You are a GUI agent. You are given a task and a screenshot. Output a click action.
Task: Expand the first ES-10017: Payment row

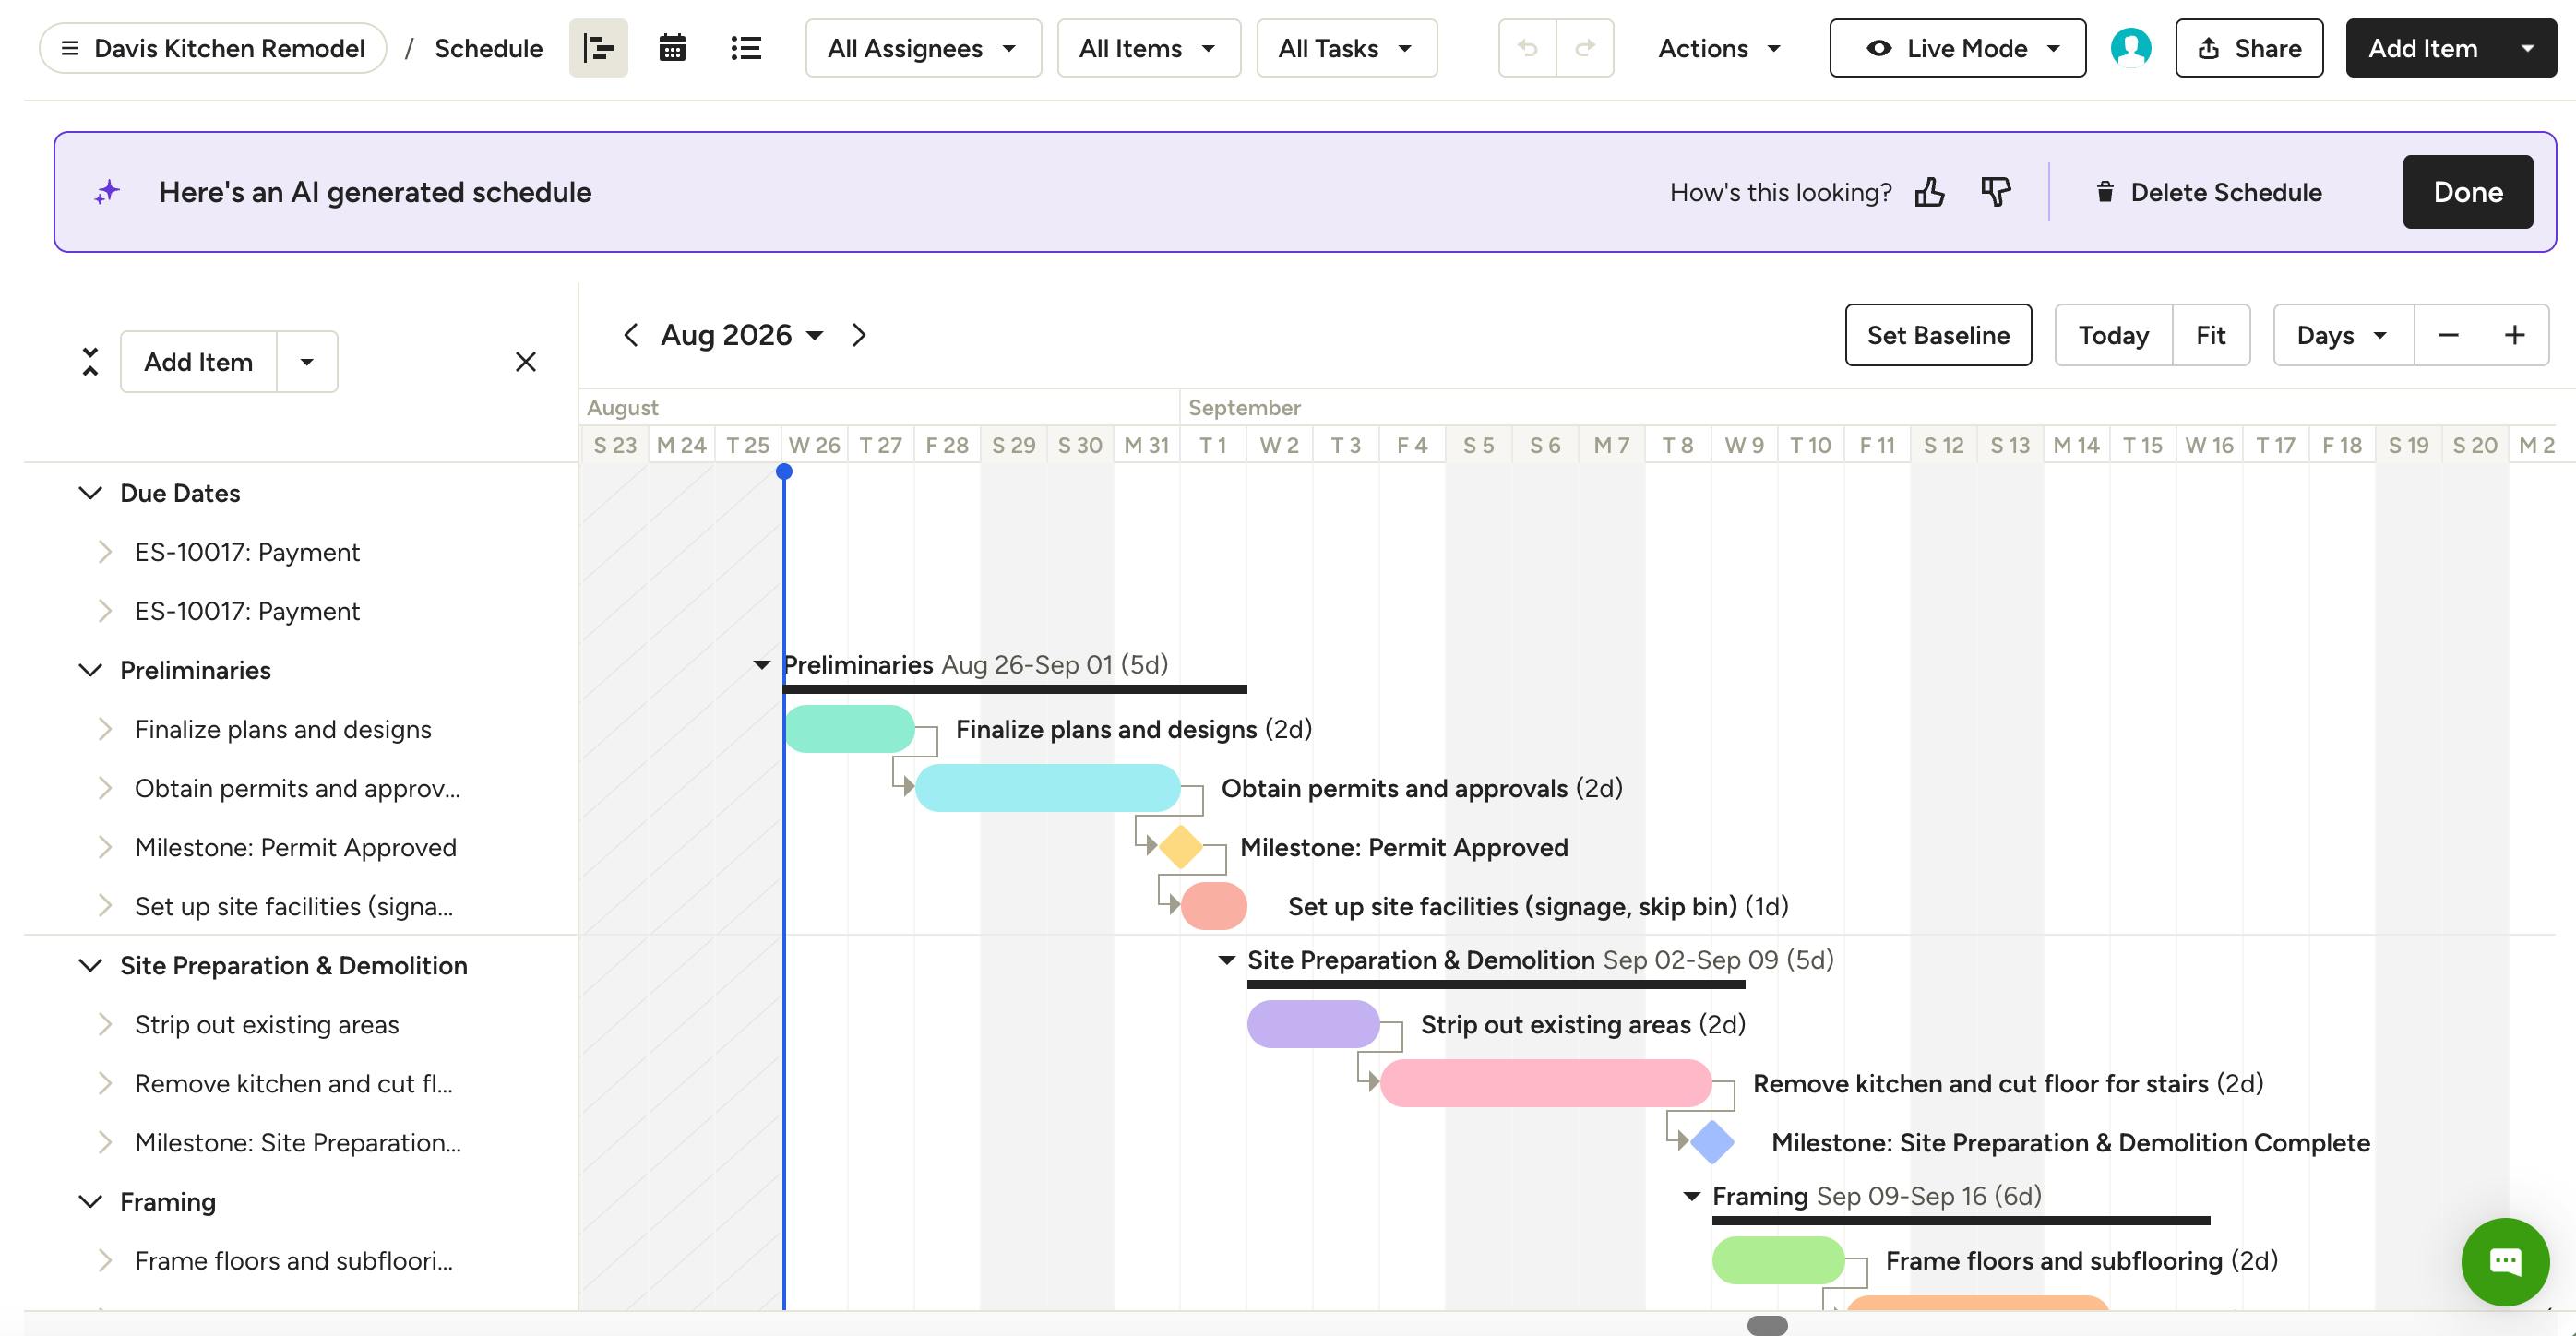105,552
